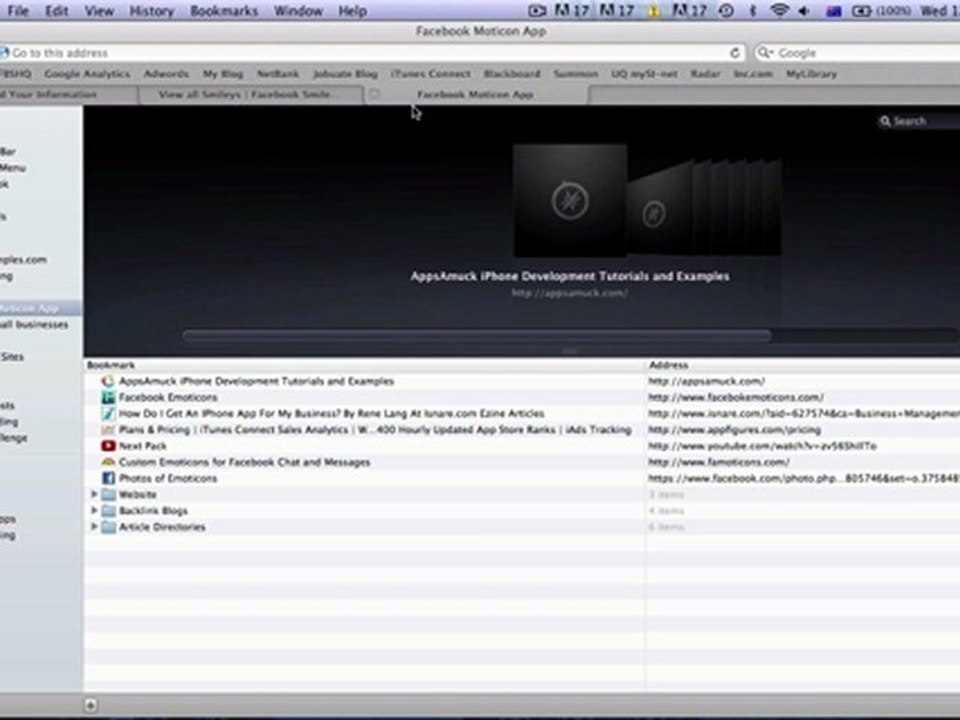960x720 pixels.
Task: Open the History menu
Action: click(151, 11)
